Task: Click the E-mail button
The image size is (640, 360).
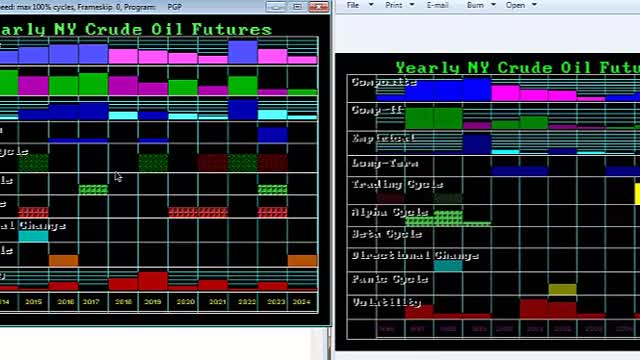Action: click(437, 5)
